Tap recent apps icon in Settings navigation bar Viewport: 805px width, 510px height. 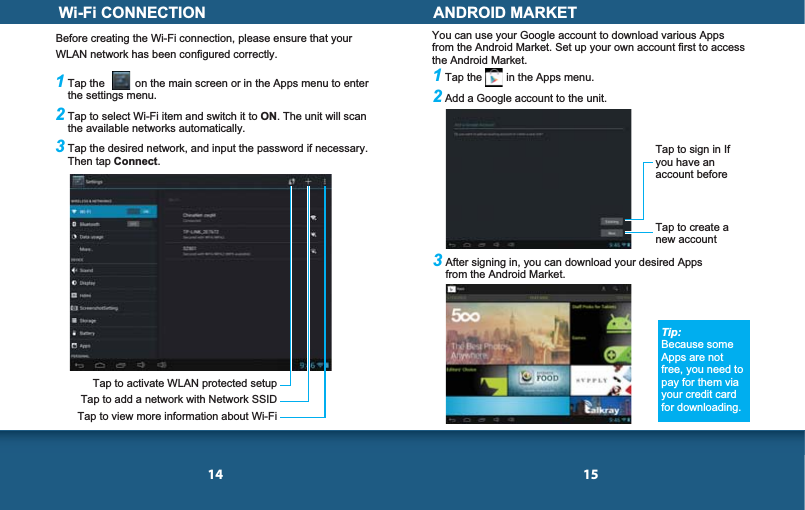pos(121,365)
